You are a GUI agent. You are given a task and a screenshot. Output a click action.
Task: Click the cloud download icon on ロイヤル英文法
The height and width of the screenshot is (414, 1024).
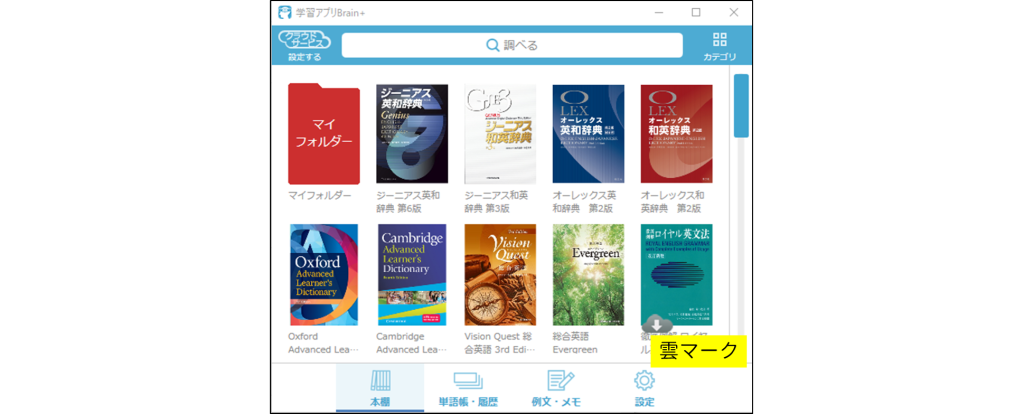(657, 324)
